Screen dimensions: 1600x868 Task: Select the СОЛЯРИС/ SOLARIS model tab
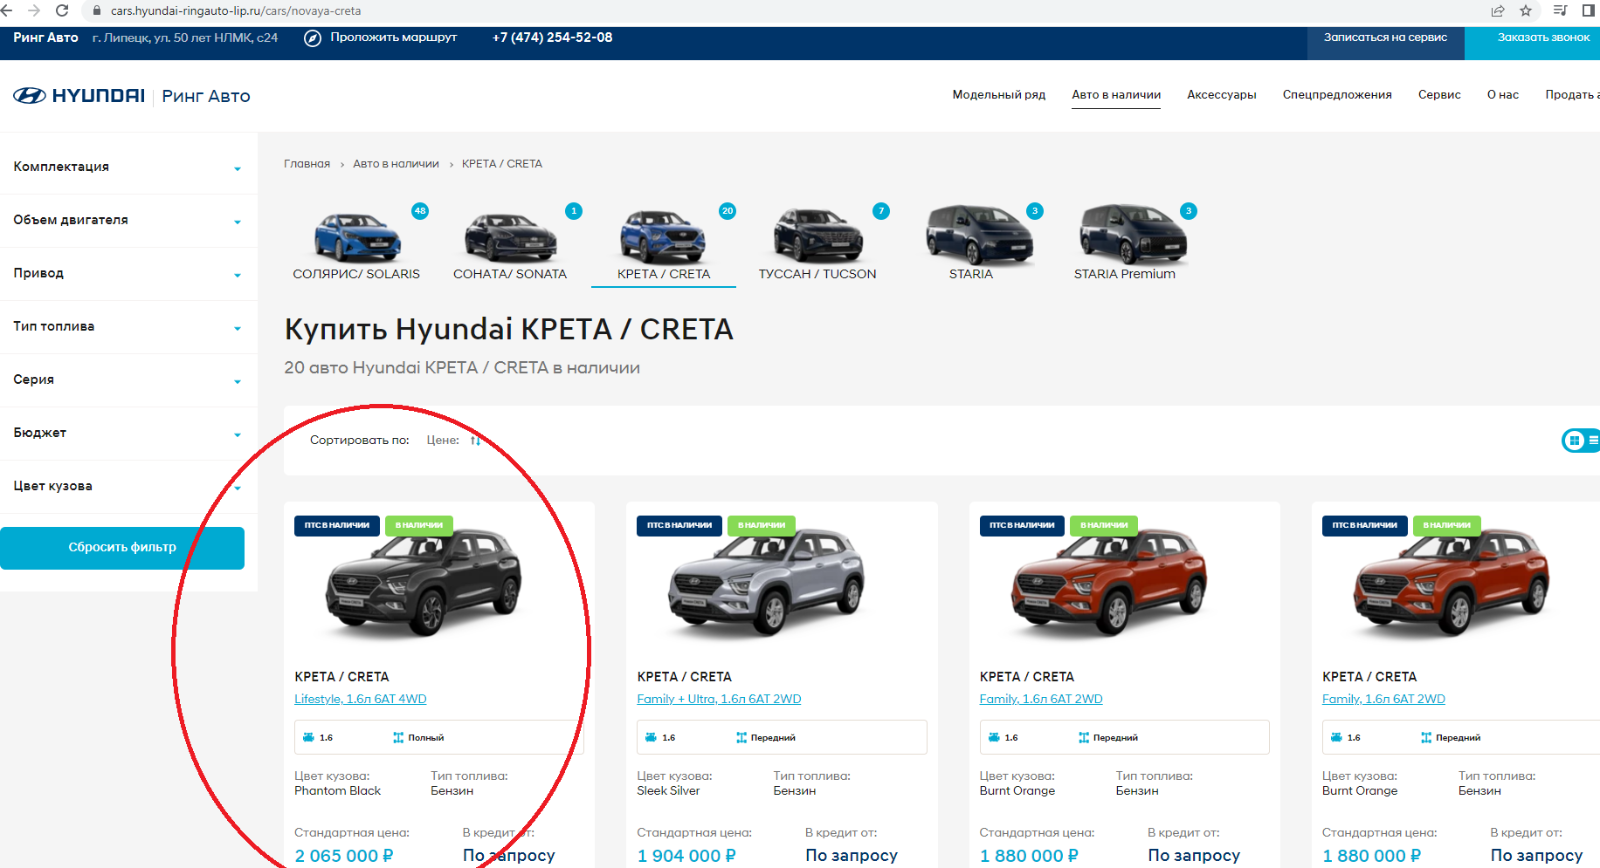[356, 246]
